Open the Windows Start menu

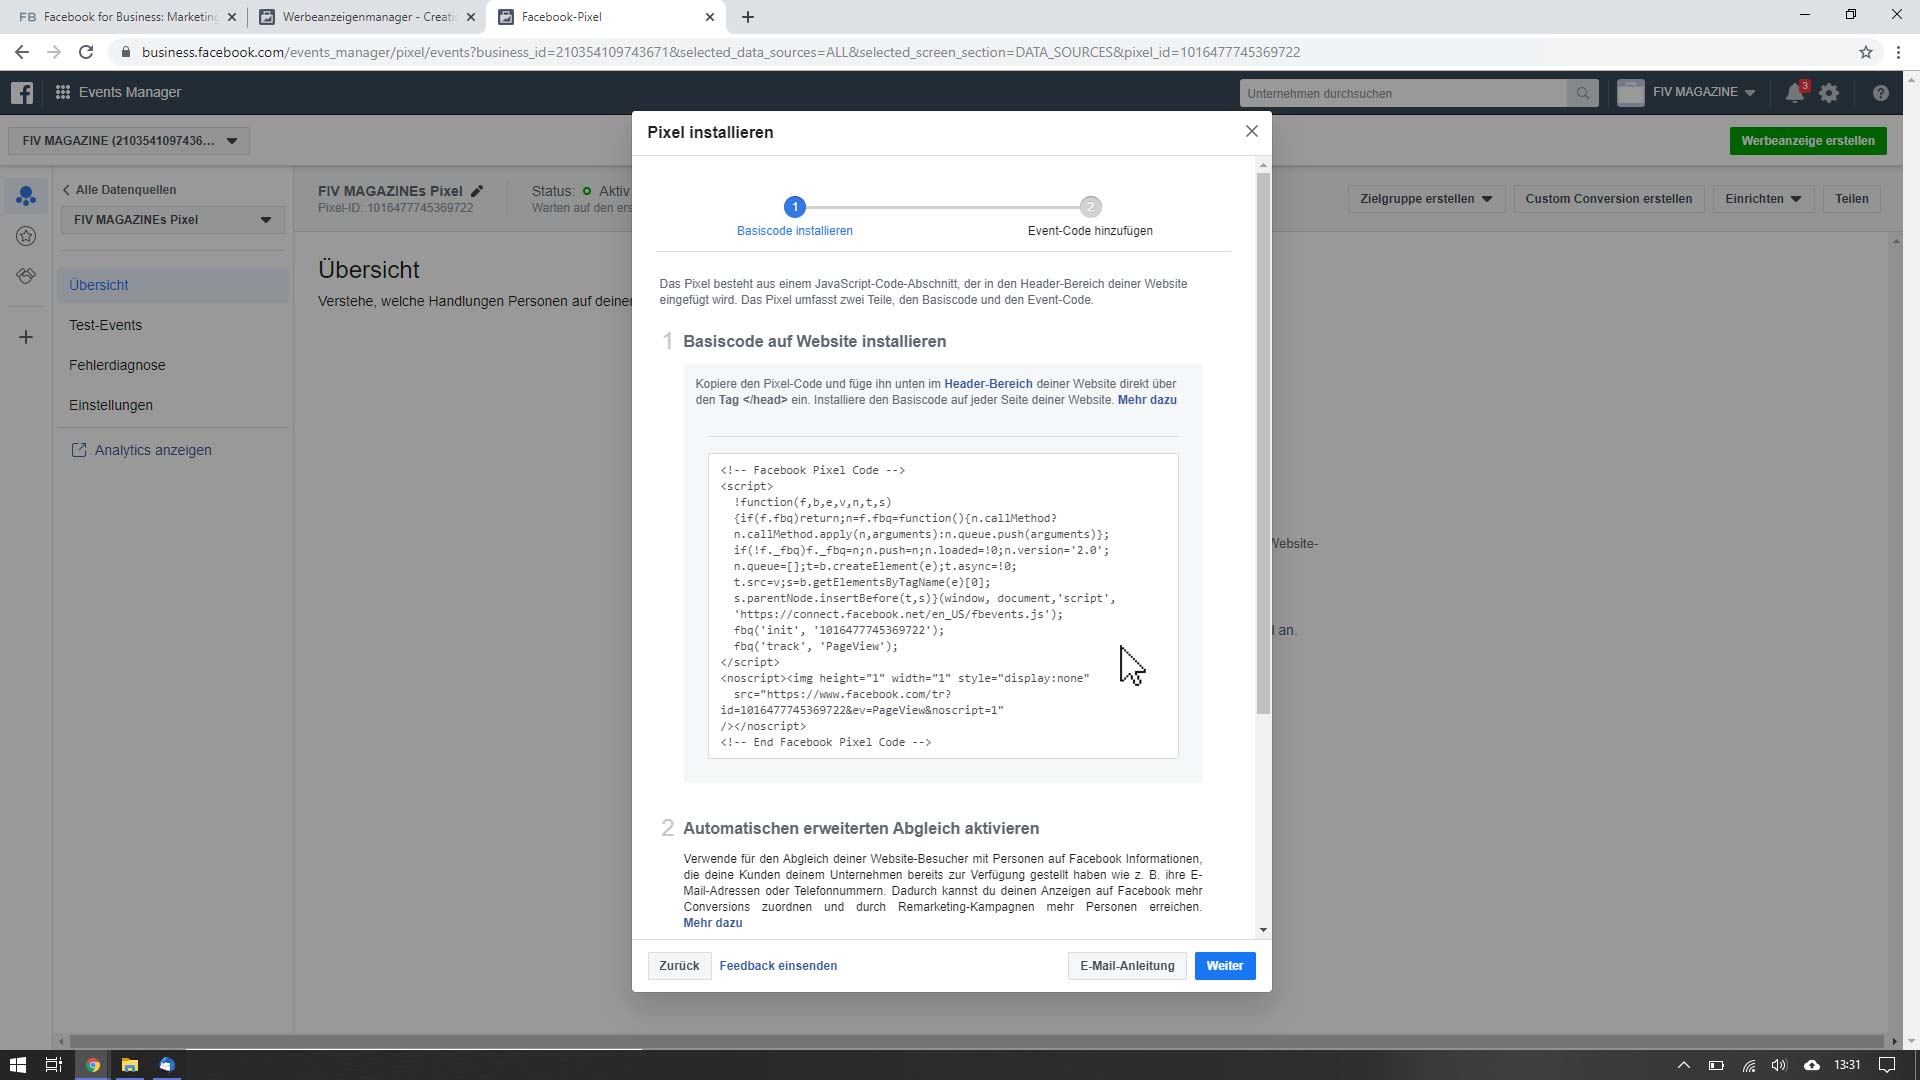click(x=17, y=1065)
